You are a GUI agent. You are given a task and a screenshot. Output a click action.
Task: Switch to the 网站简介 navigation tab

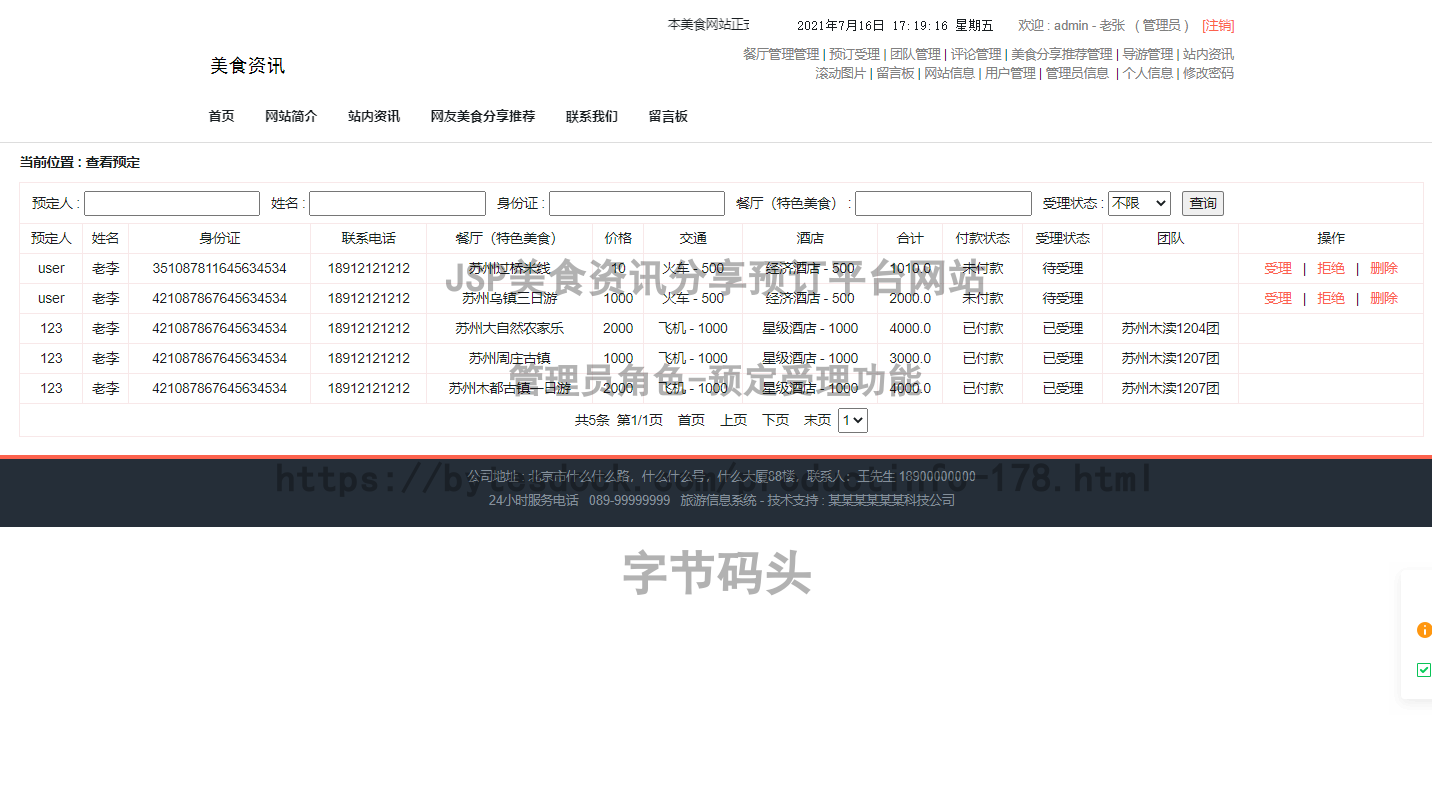(x=291, y=116)
